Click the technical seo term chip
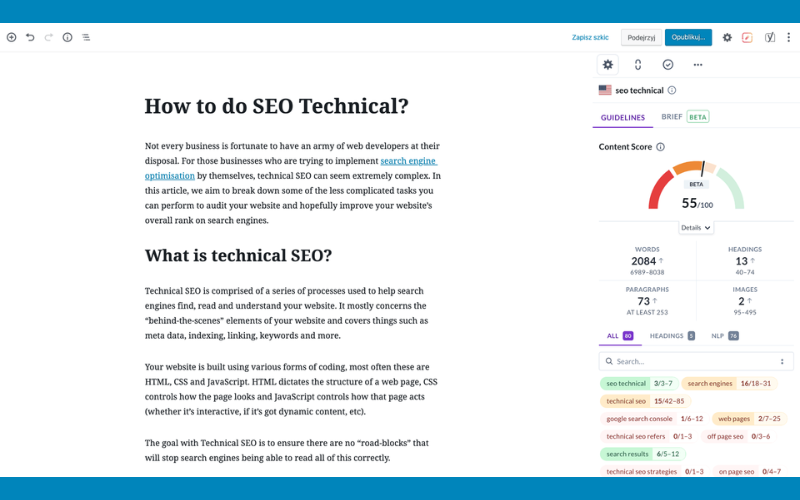 coord(645,401)
